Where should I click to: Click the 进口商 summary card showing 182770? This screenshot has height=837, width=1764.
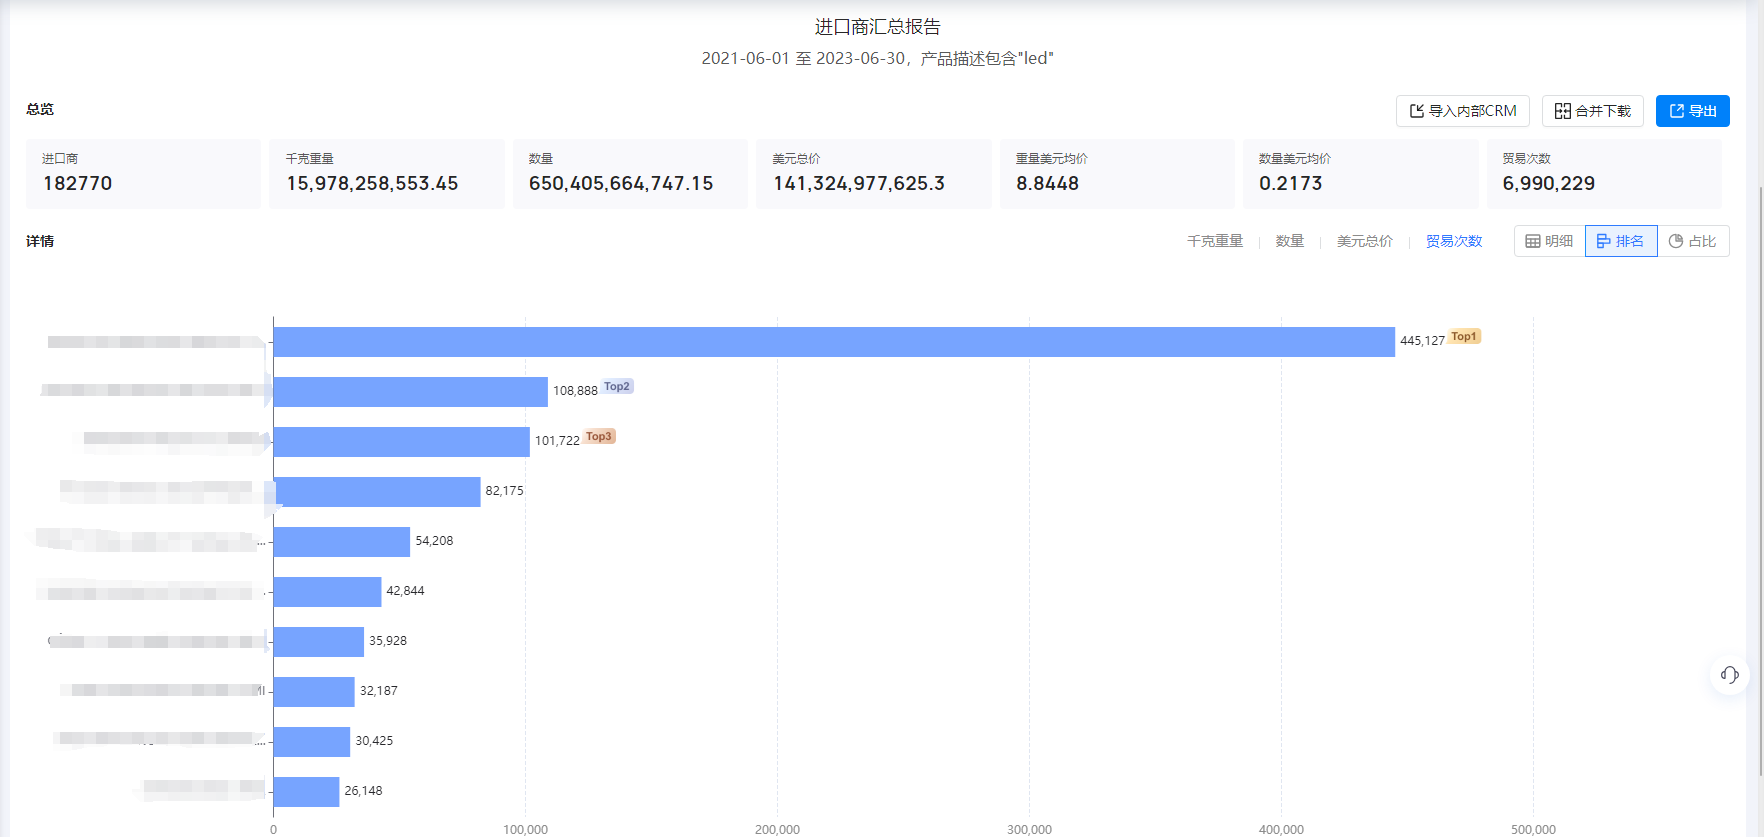tap(143, 174)
